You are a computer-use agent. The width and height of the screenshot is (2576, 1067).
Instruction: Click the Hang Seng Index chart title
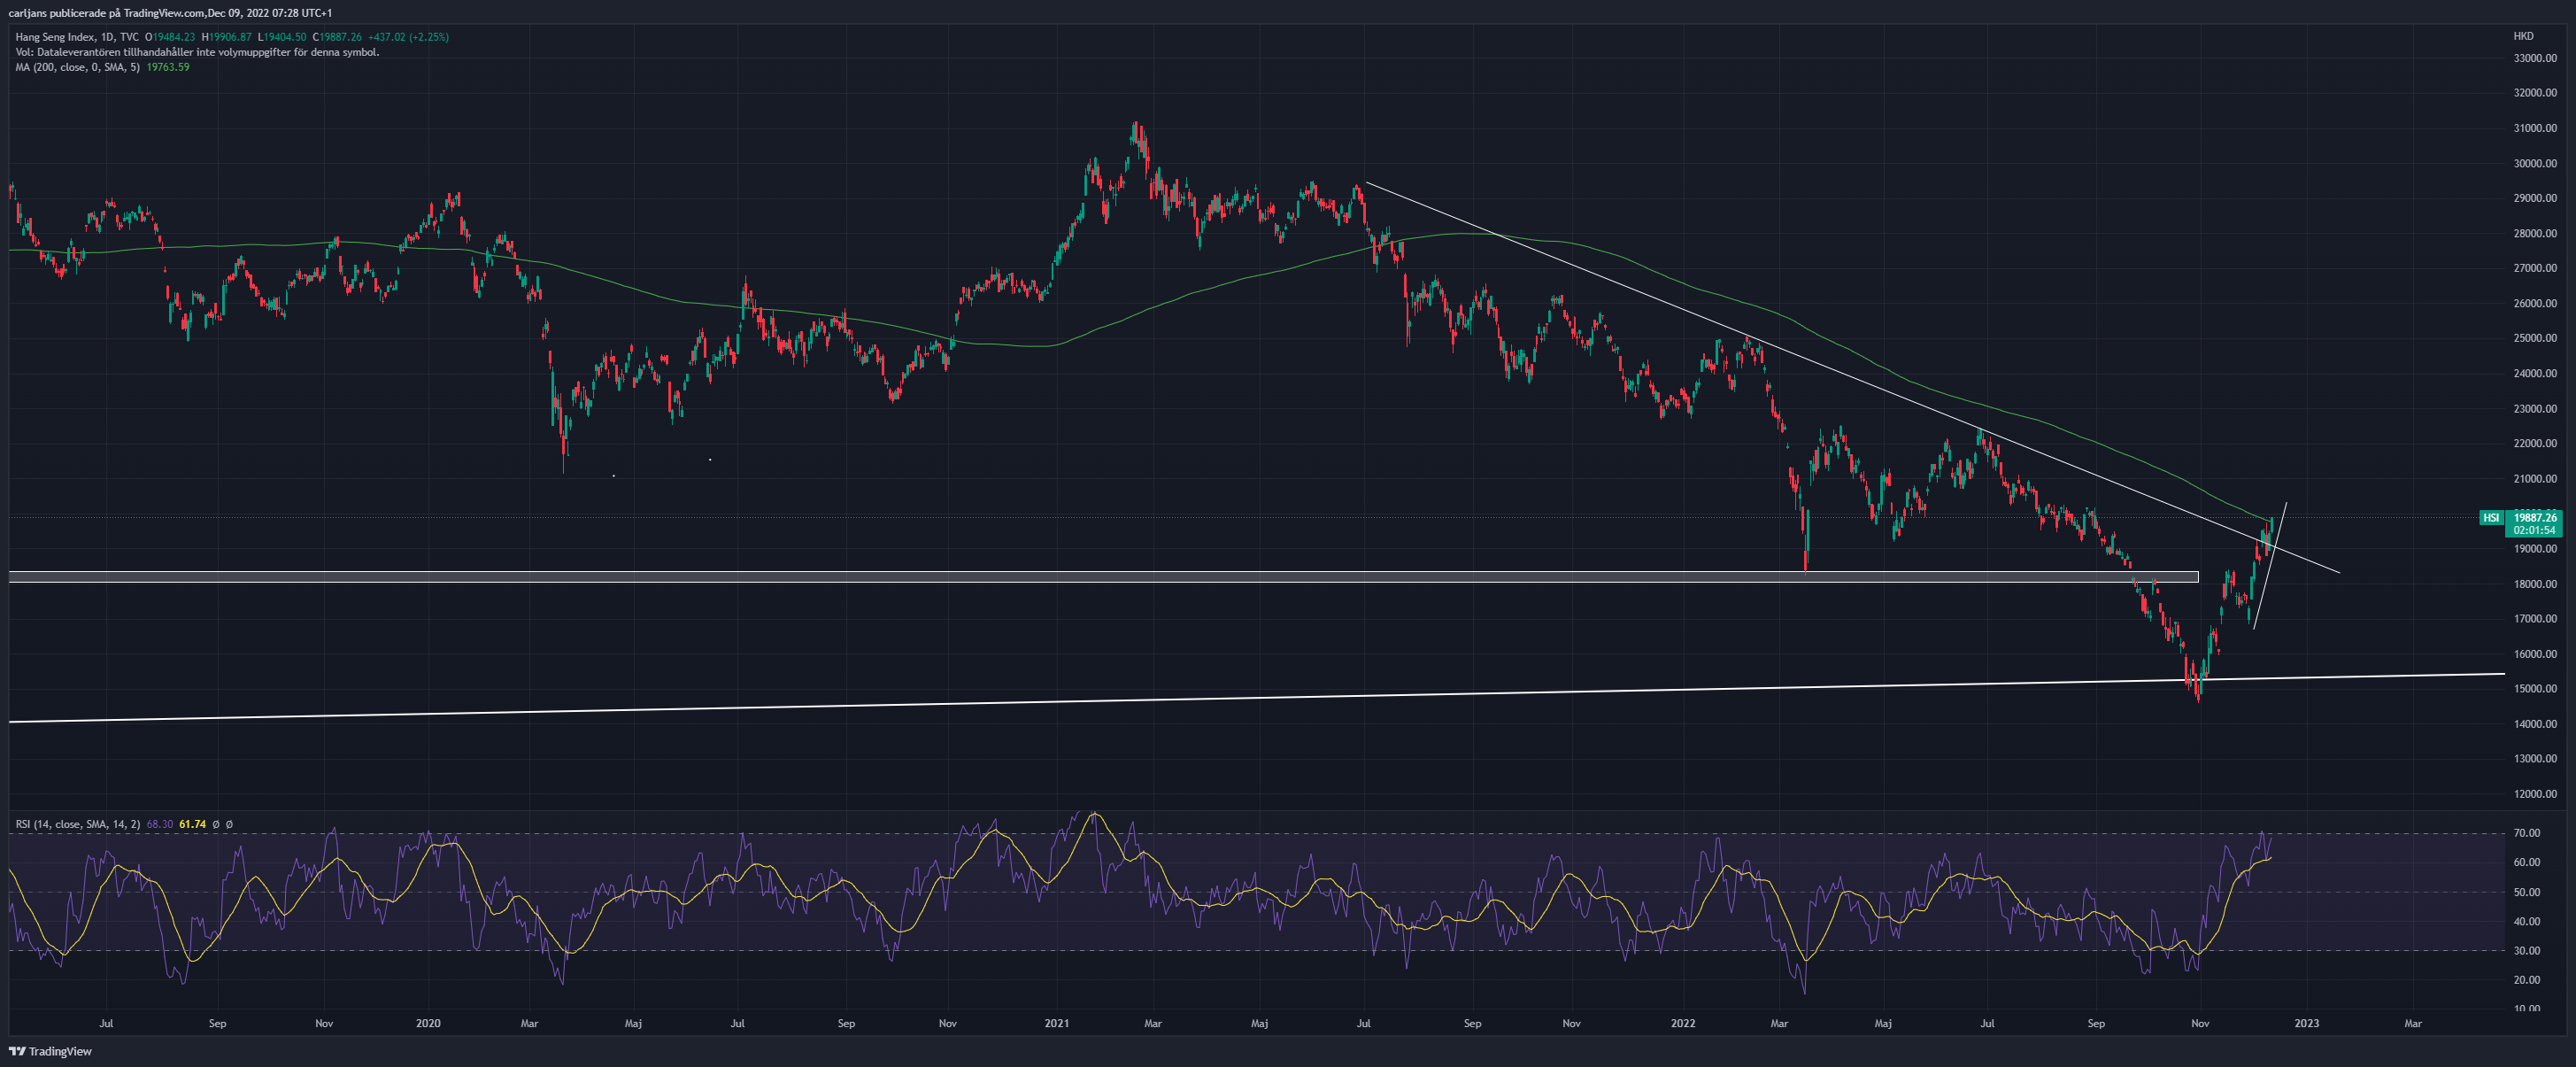[56, 37]
